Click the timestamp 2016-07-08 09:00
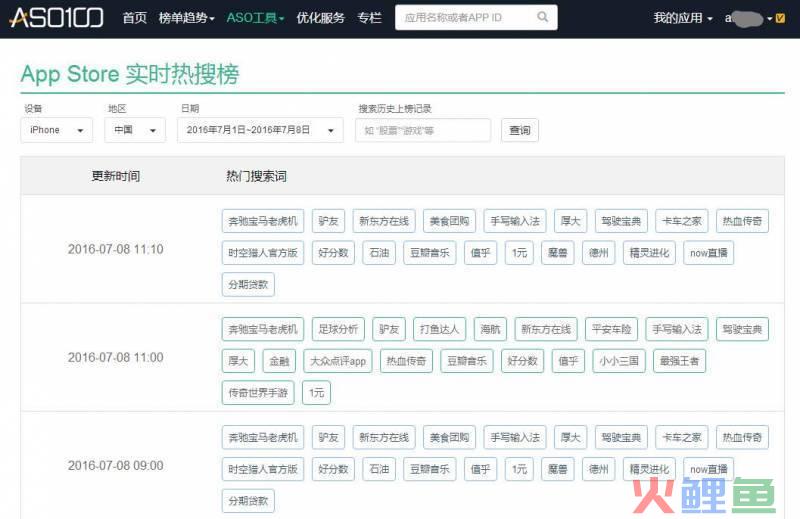The image size is (800, 519). coord(116,465)
